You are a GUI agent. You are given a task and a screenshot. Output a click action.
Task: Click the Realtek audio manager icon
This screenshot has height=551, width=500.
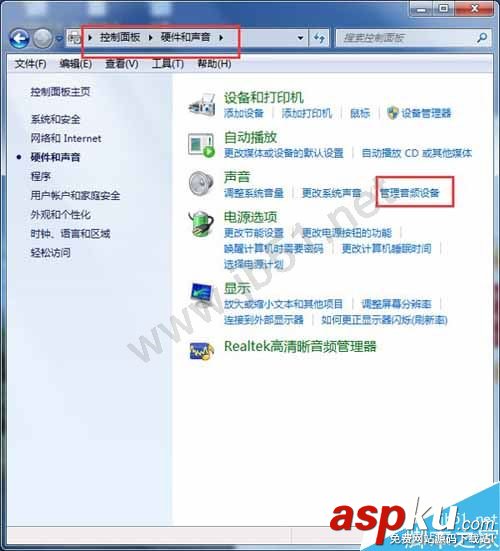pos(202,351)
